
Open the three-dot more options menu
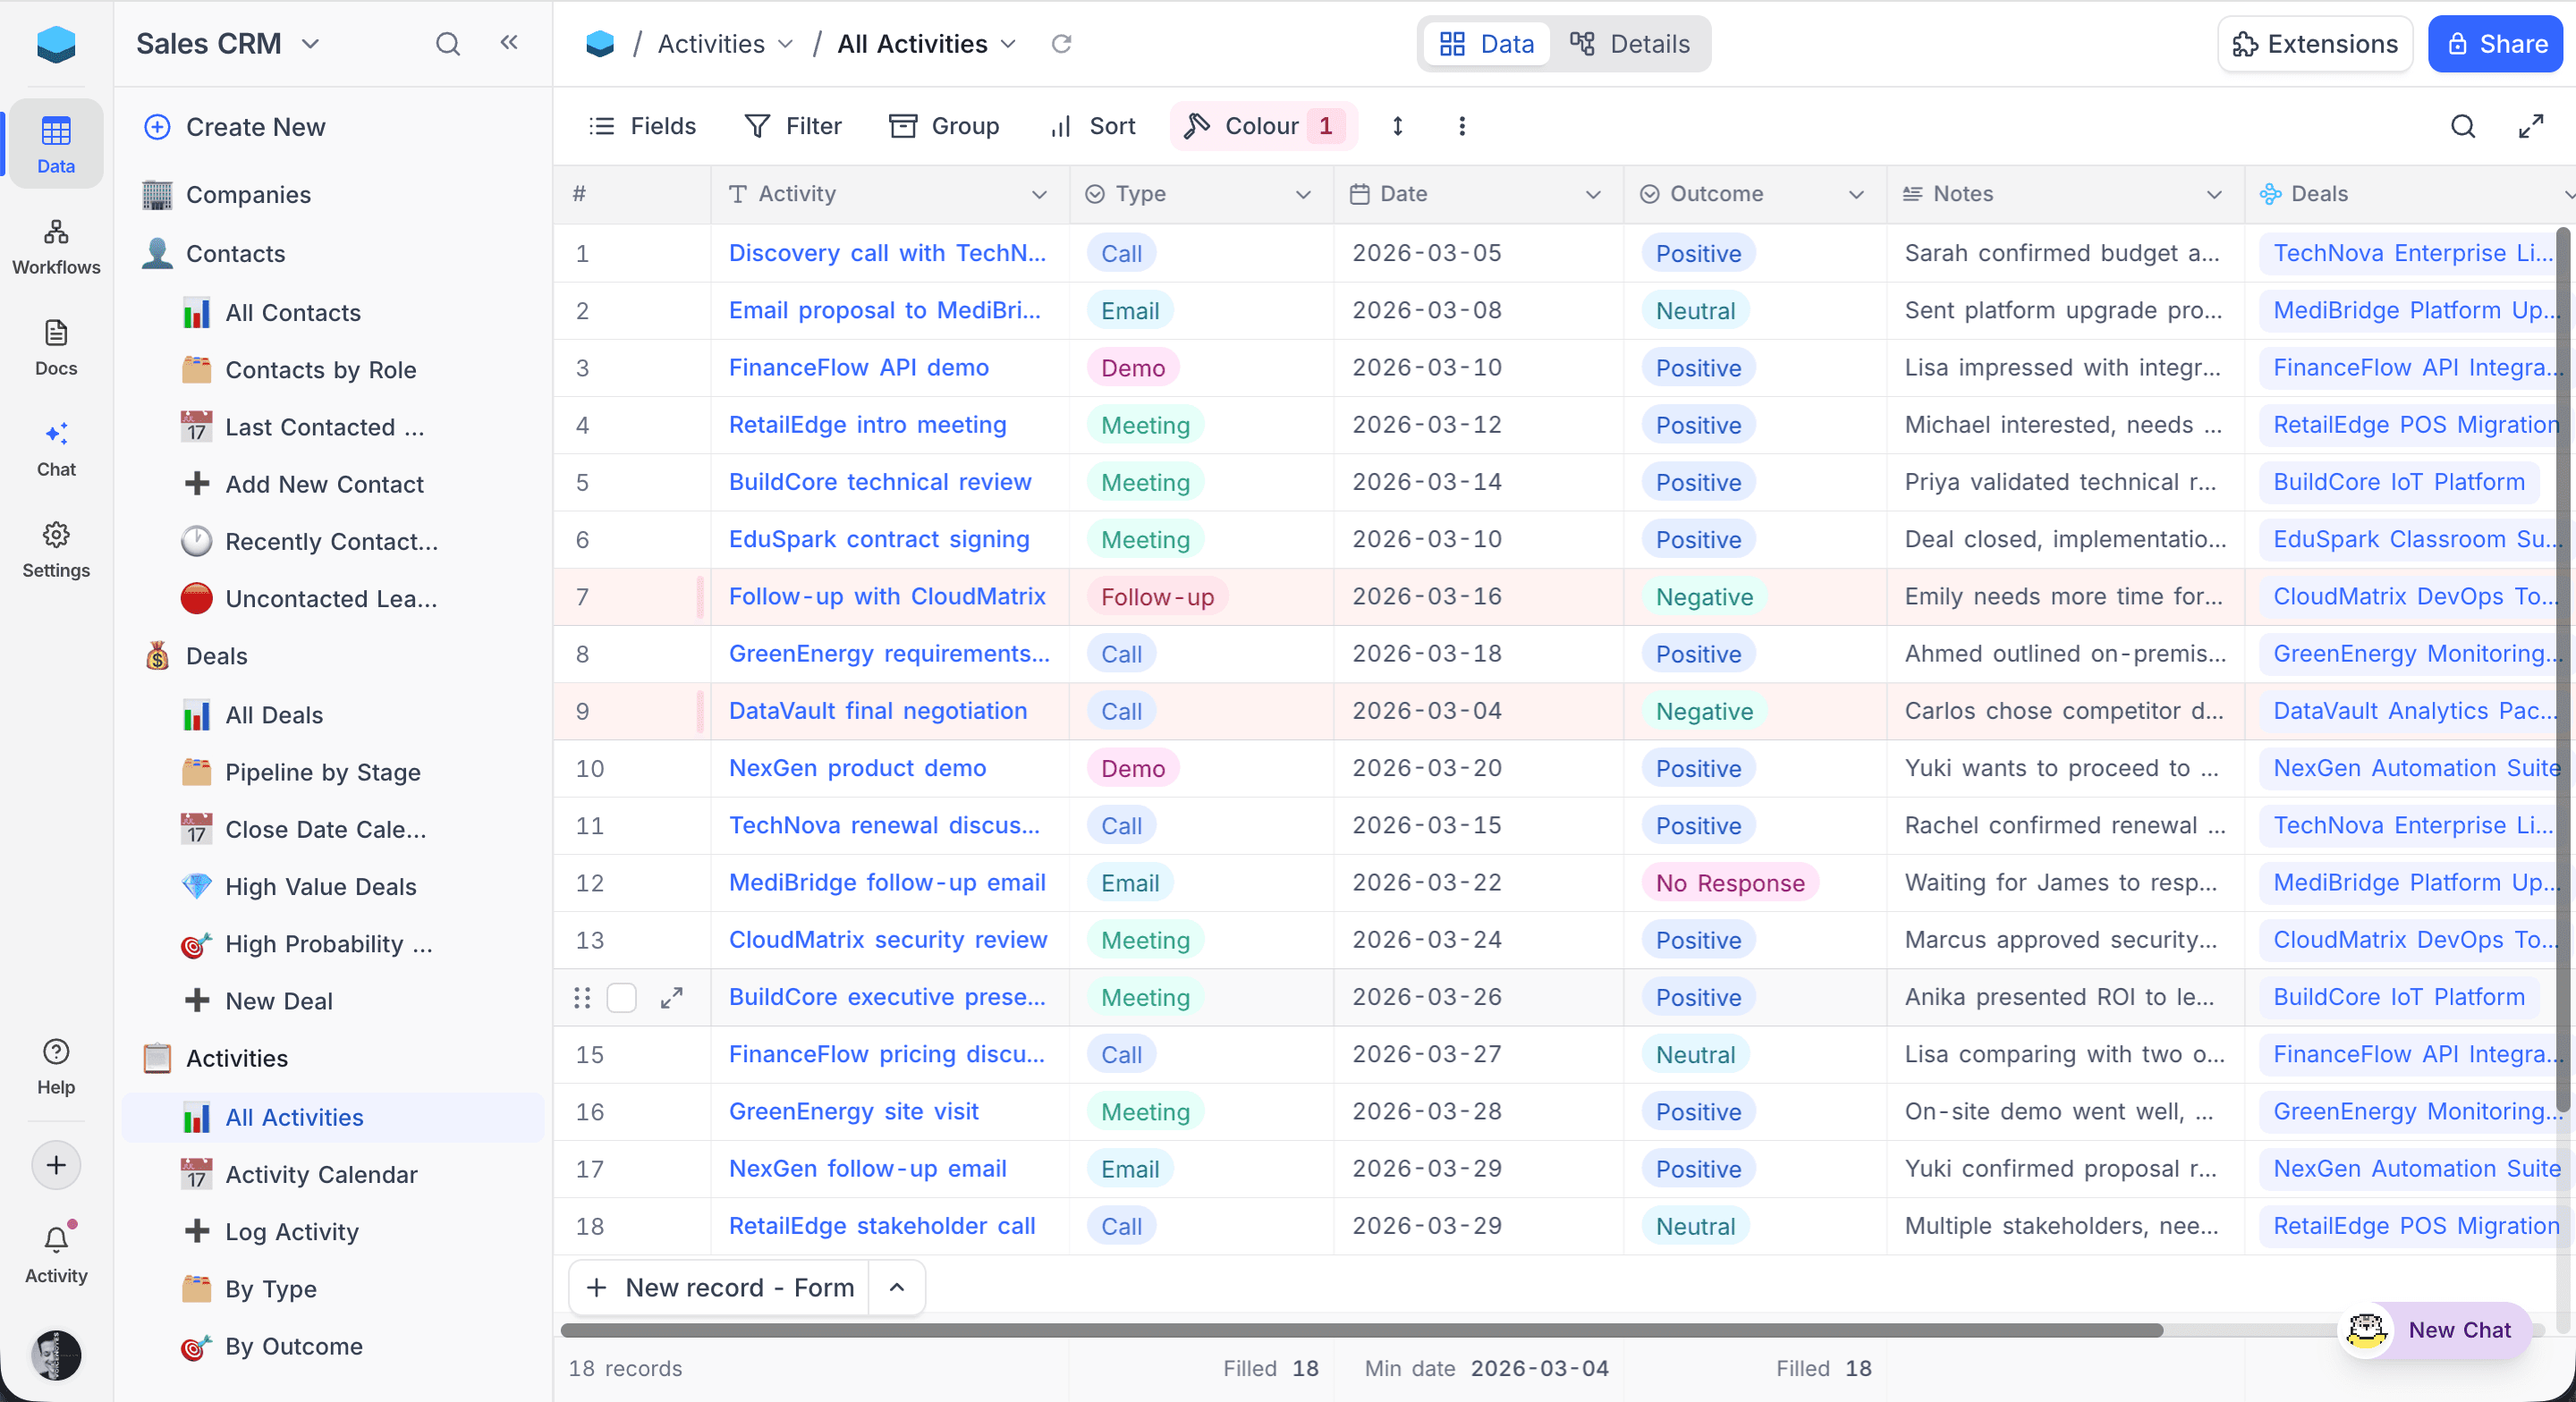click(x=1461, y=126)
